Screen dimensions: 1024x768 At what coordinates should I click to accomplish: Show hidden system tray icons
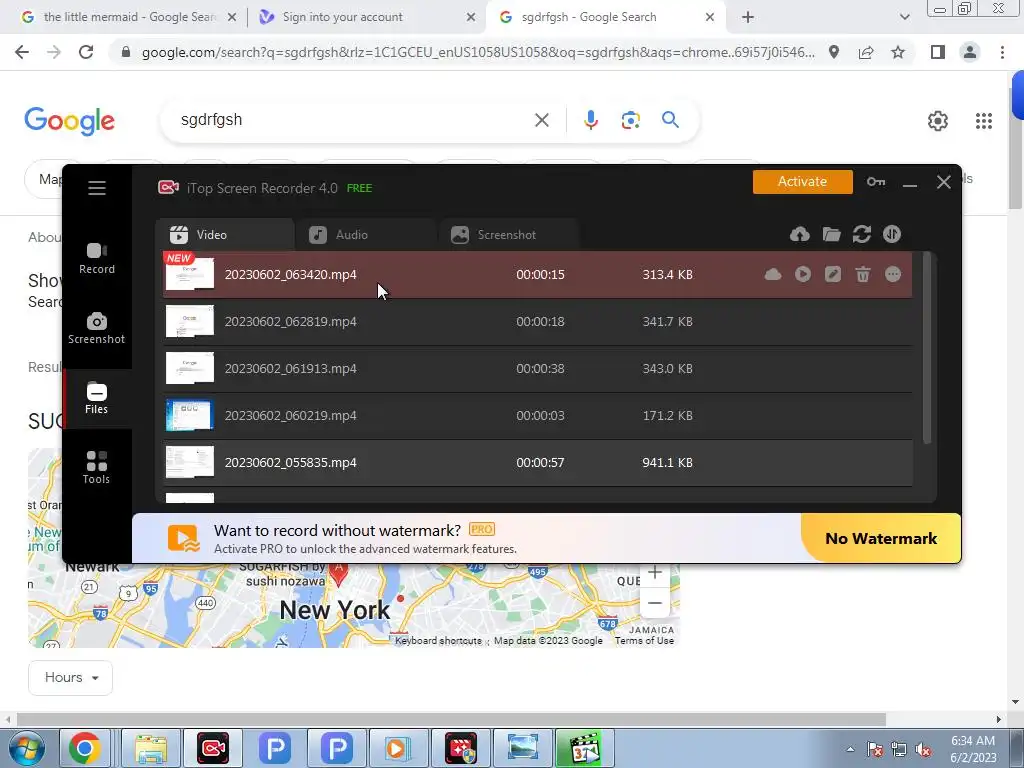click(x=850, y=749)
